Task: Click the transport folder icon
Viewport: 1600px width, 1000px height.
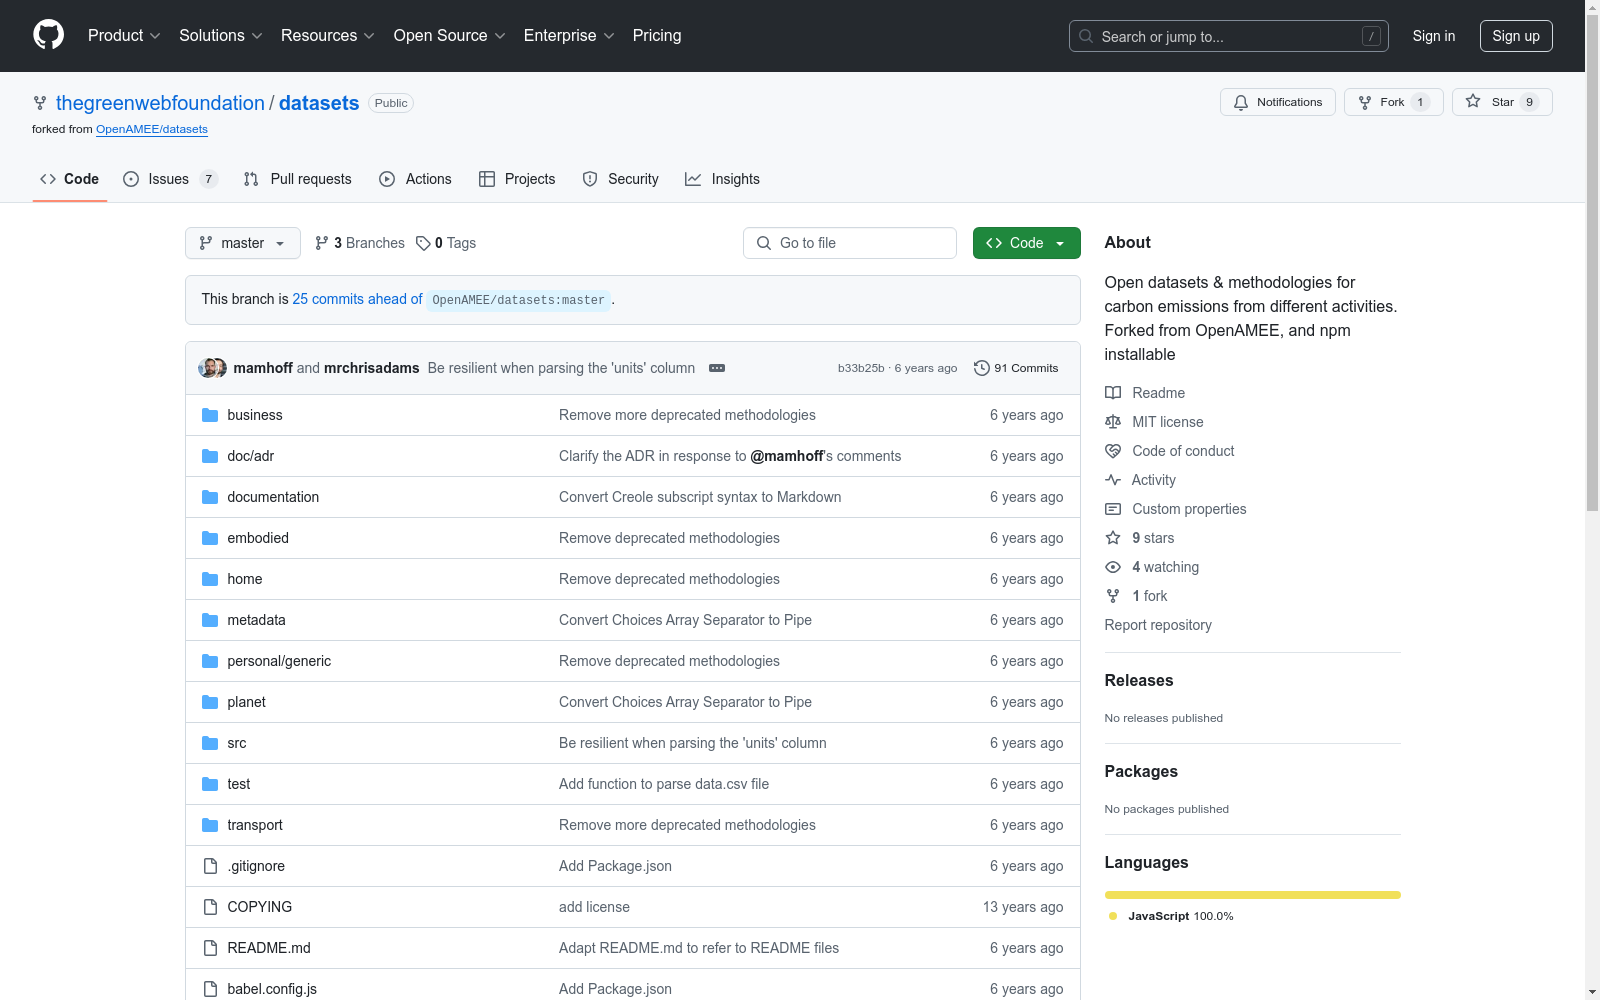Action: (x=210, y=825)
